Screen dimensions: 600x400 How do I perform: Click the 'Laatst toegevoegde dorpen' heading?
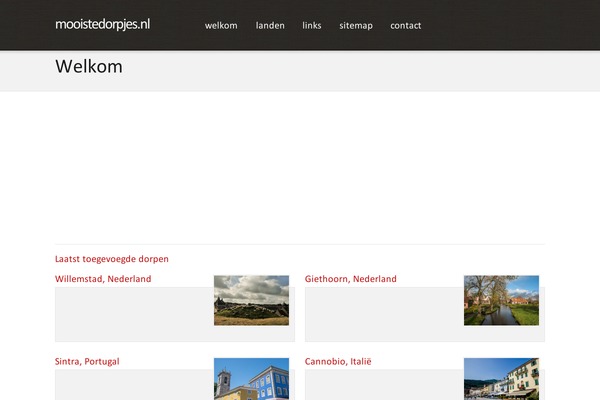tap(112, 259)
